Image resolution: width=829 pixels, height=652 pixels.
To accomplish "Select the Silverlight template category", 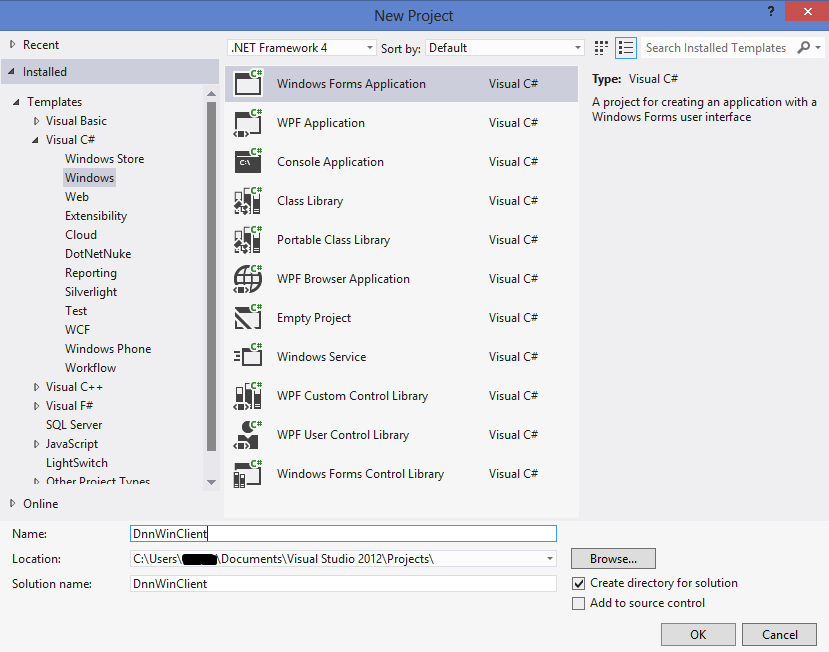I will tap(91, 292).
